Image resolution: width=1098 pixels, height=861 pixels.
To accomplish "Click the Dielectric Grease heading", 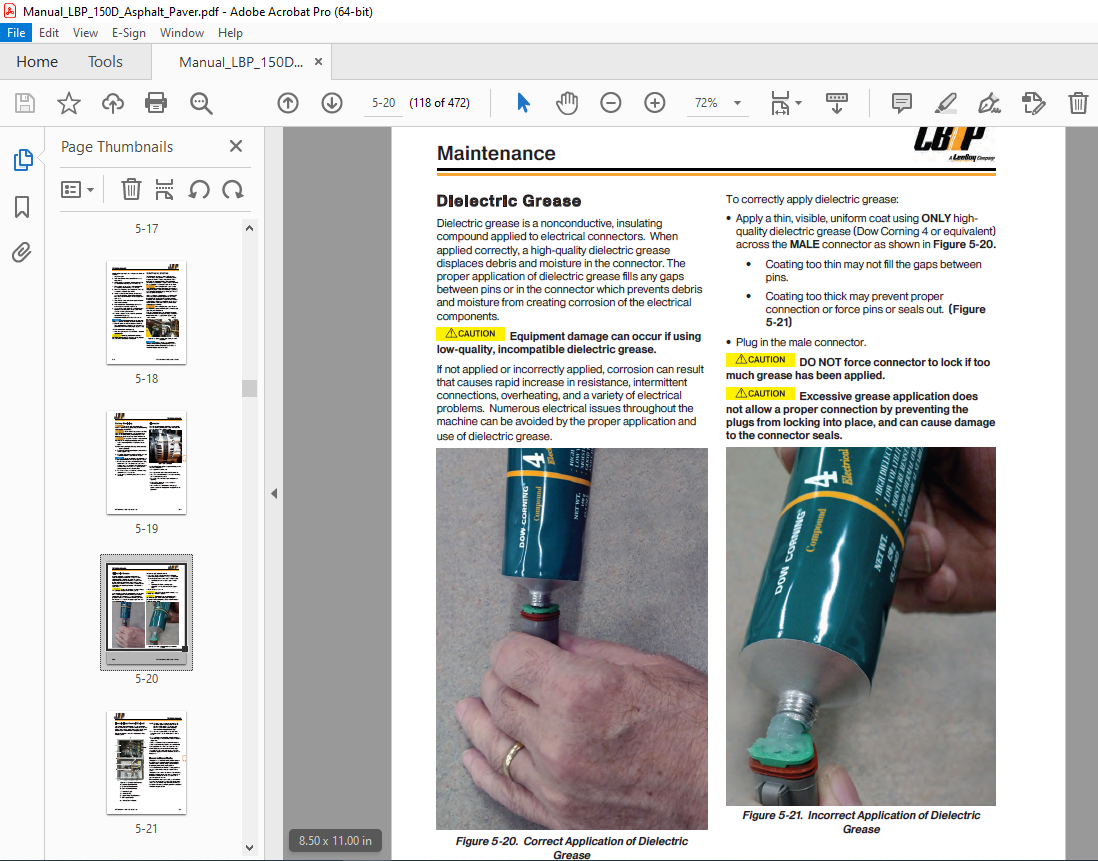I will [509, 201].
